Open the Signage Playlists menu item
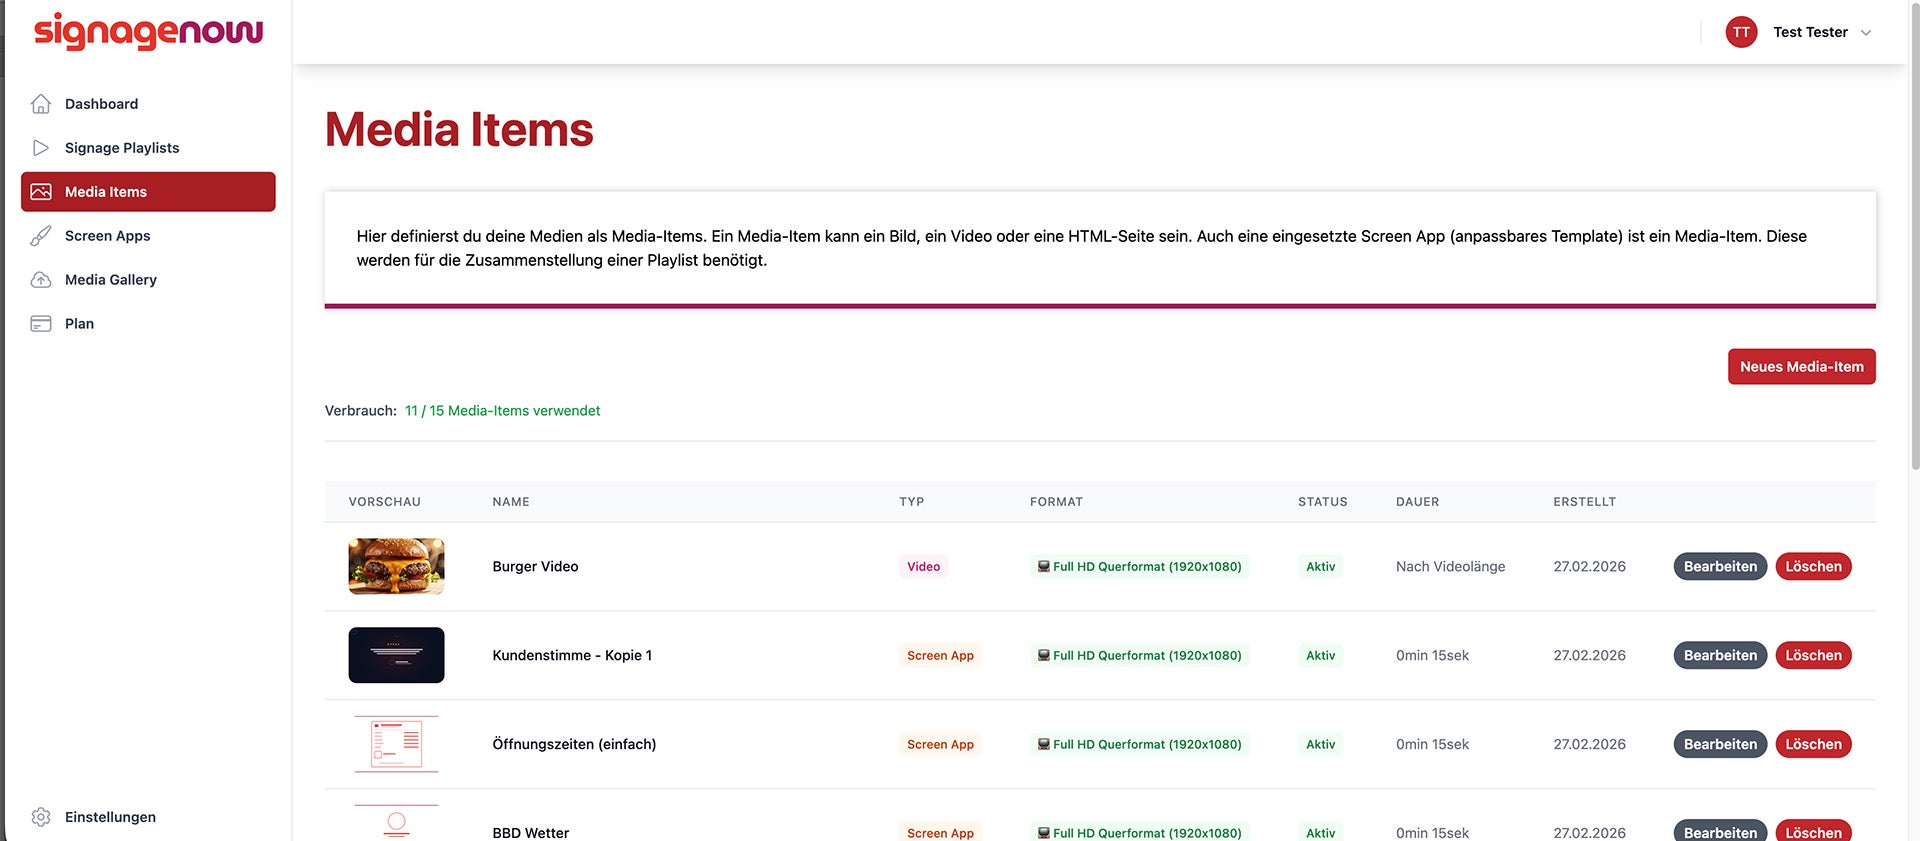The image size is (1920, 841). pyautogui.click(x=122, y=148)
